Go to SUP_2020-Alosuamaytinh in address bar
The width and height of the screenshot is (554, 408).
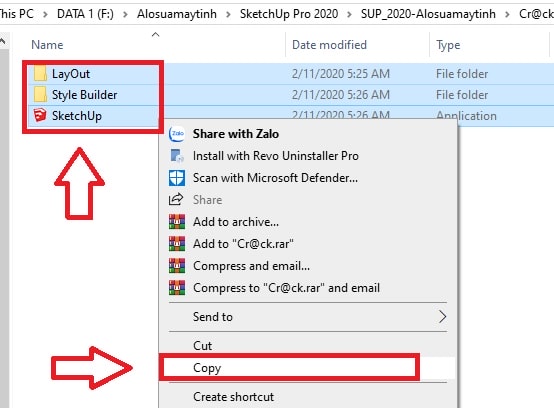tap(428, 14)
